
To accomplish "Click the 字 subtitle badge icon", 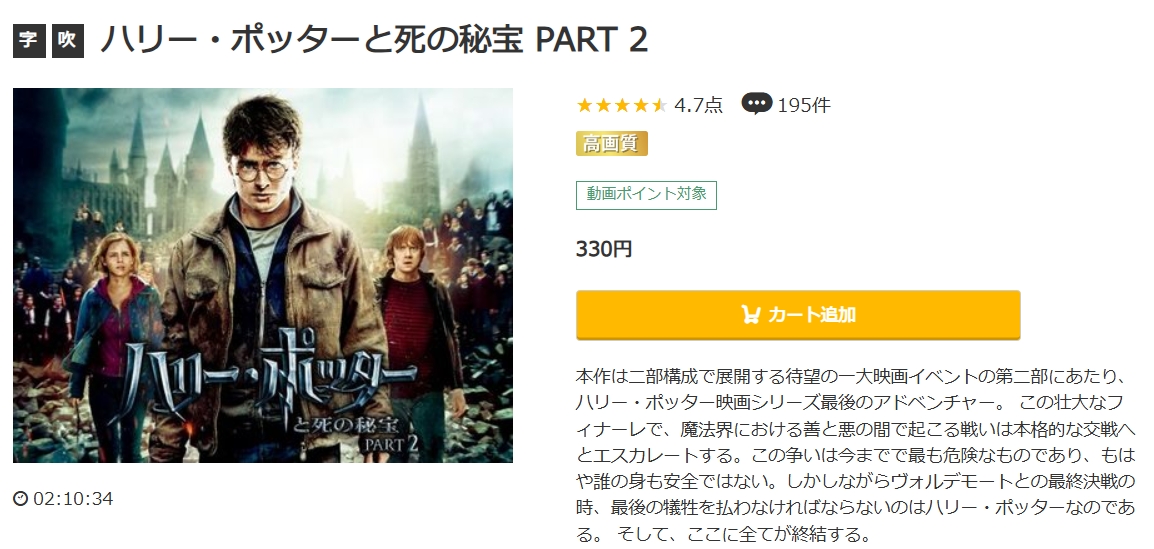I will [x=29, y=42].
